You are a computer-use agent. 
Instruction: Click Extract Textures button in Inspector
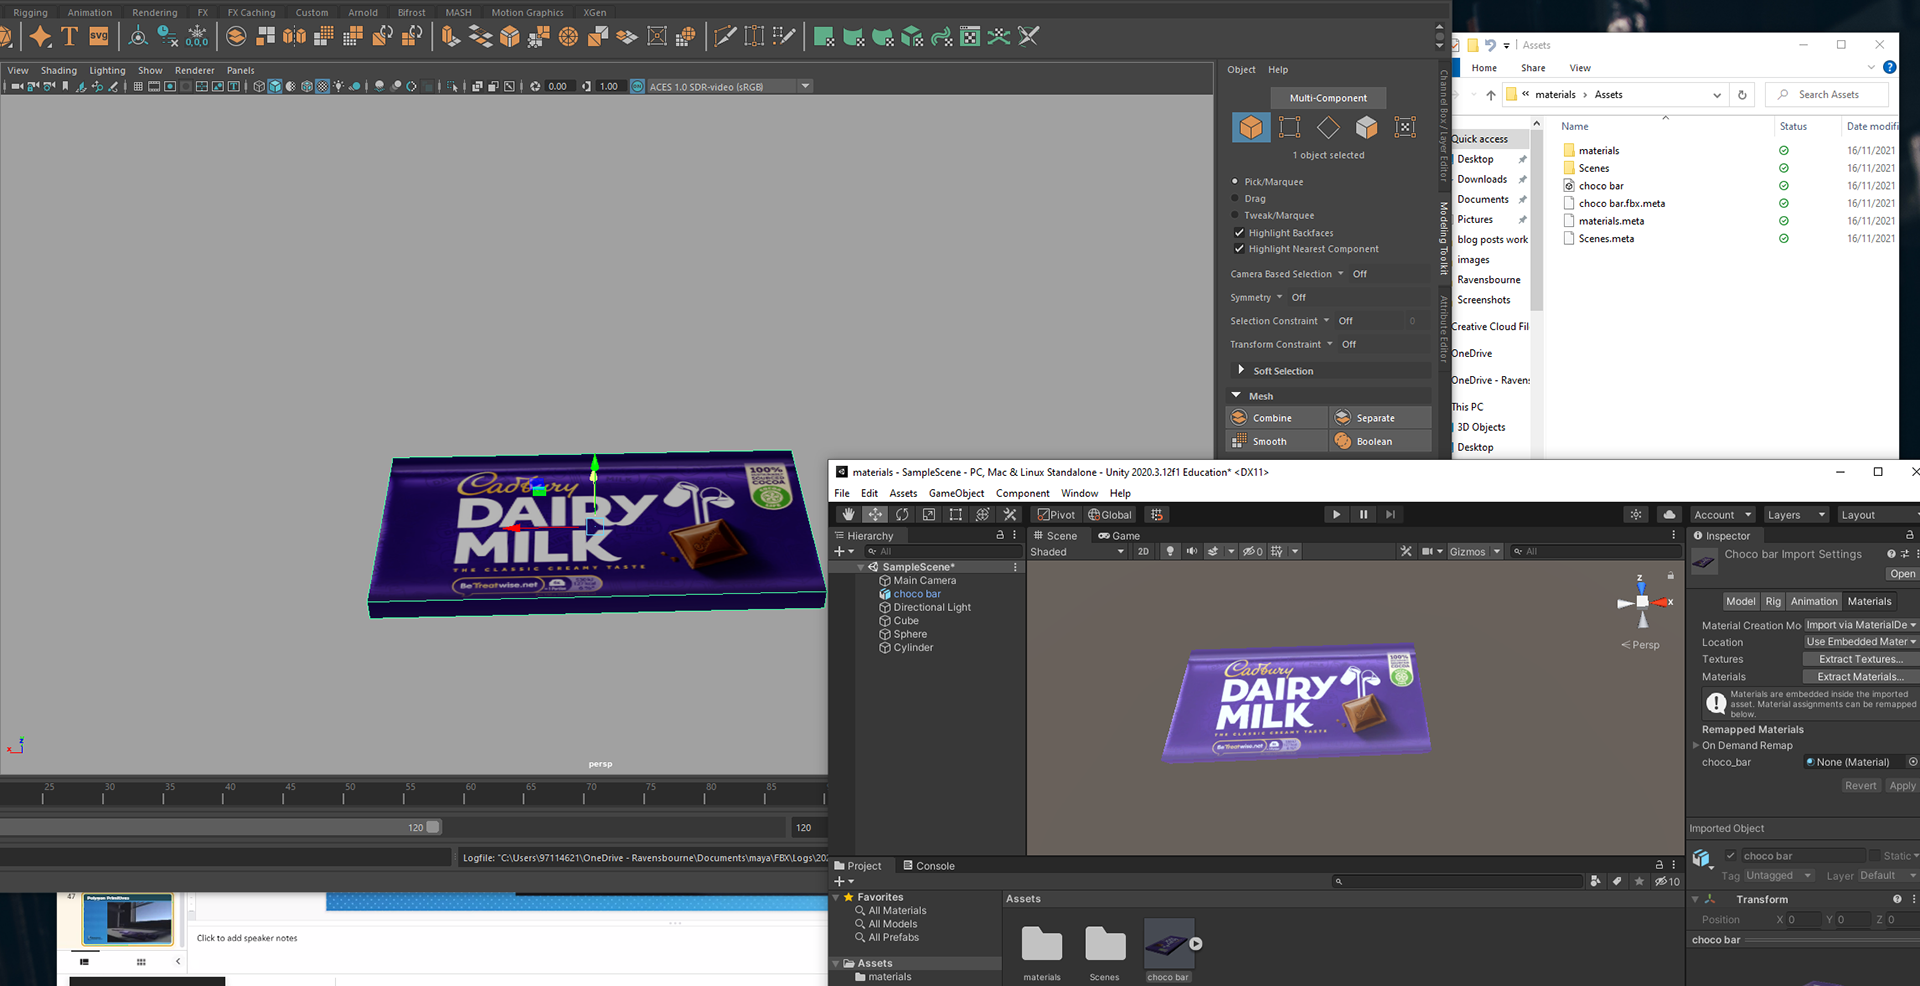1860,659
